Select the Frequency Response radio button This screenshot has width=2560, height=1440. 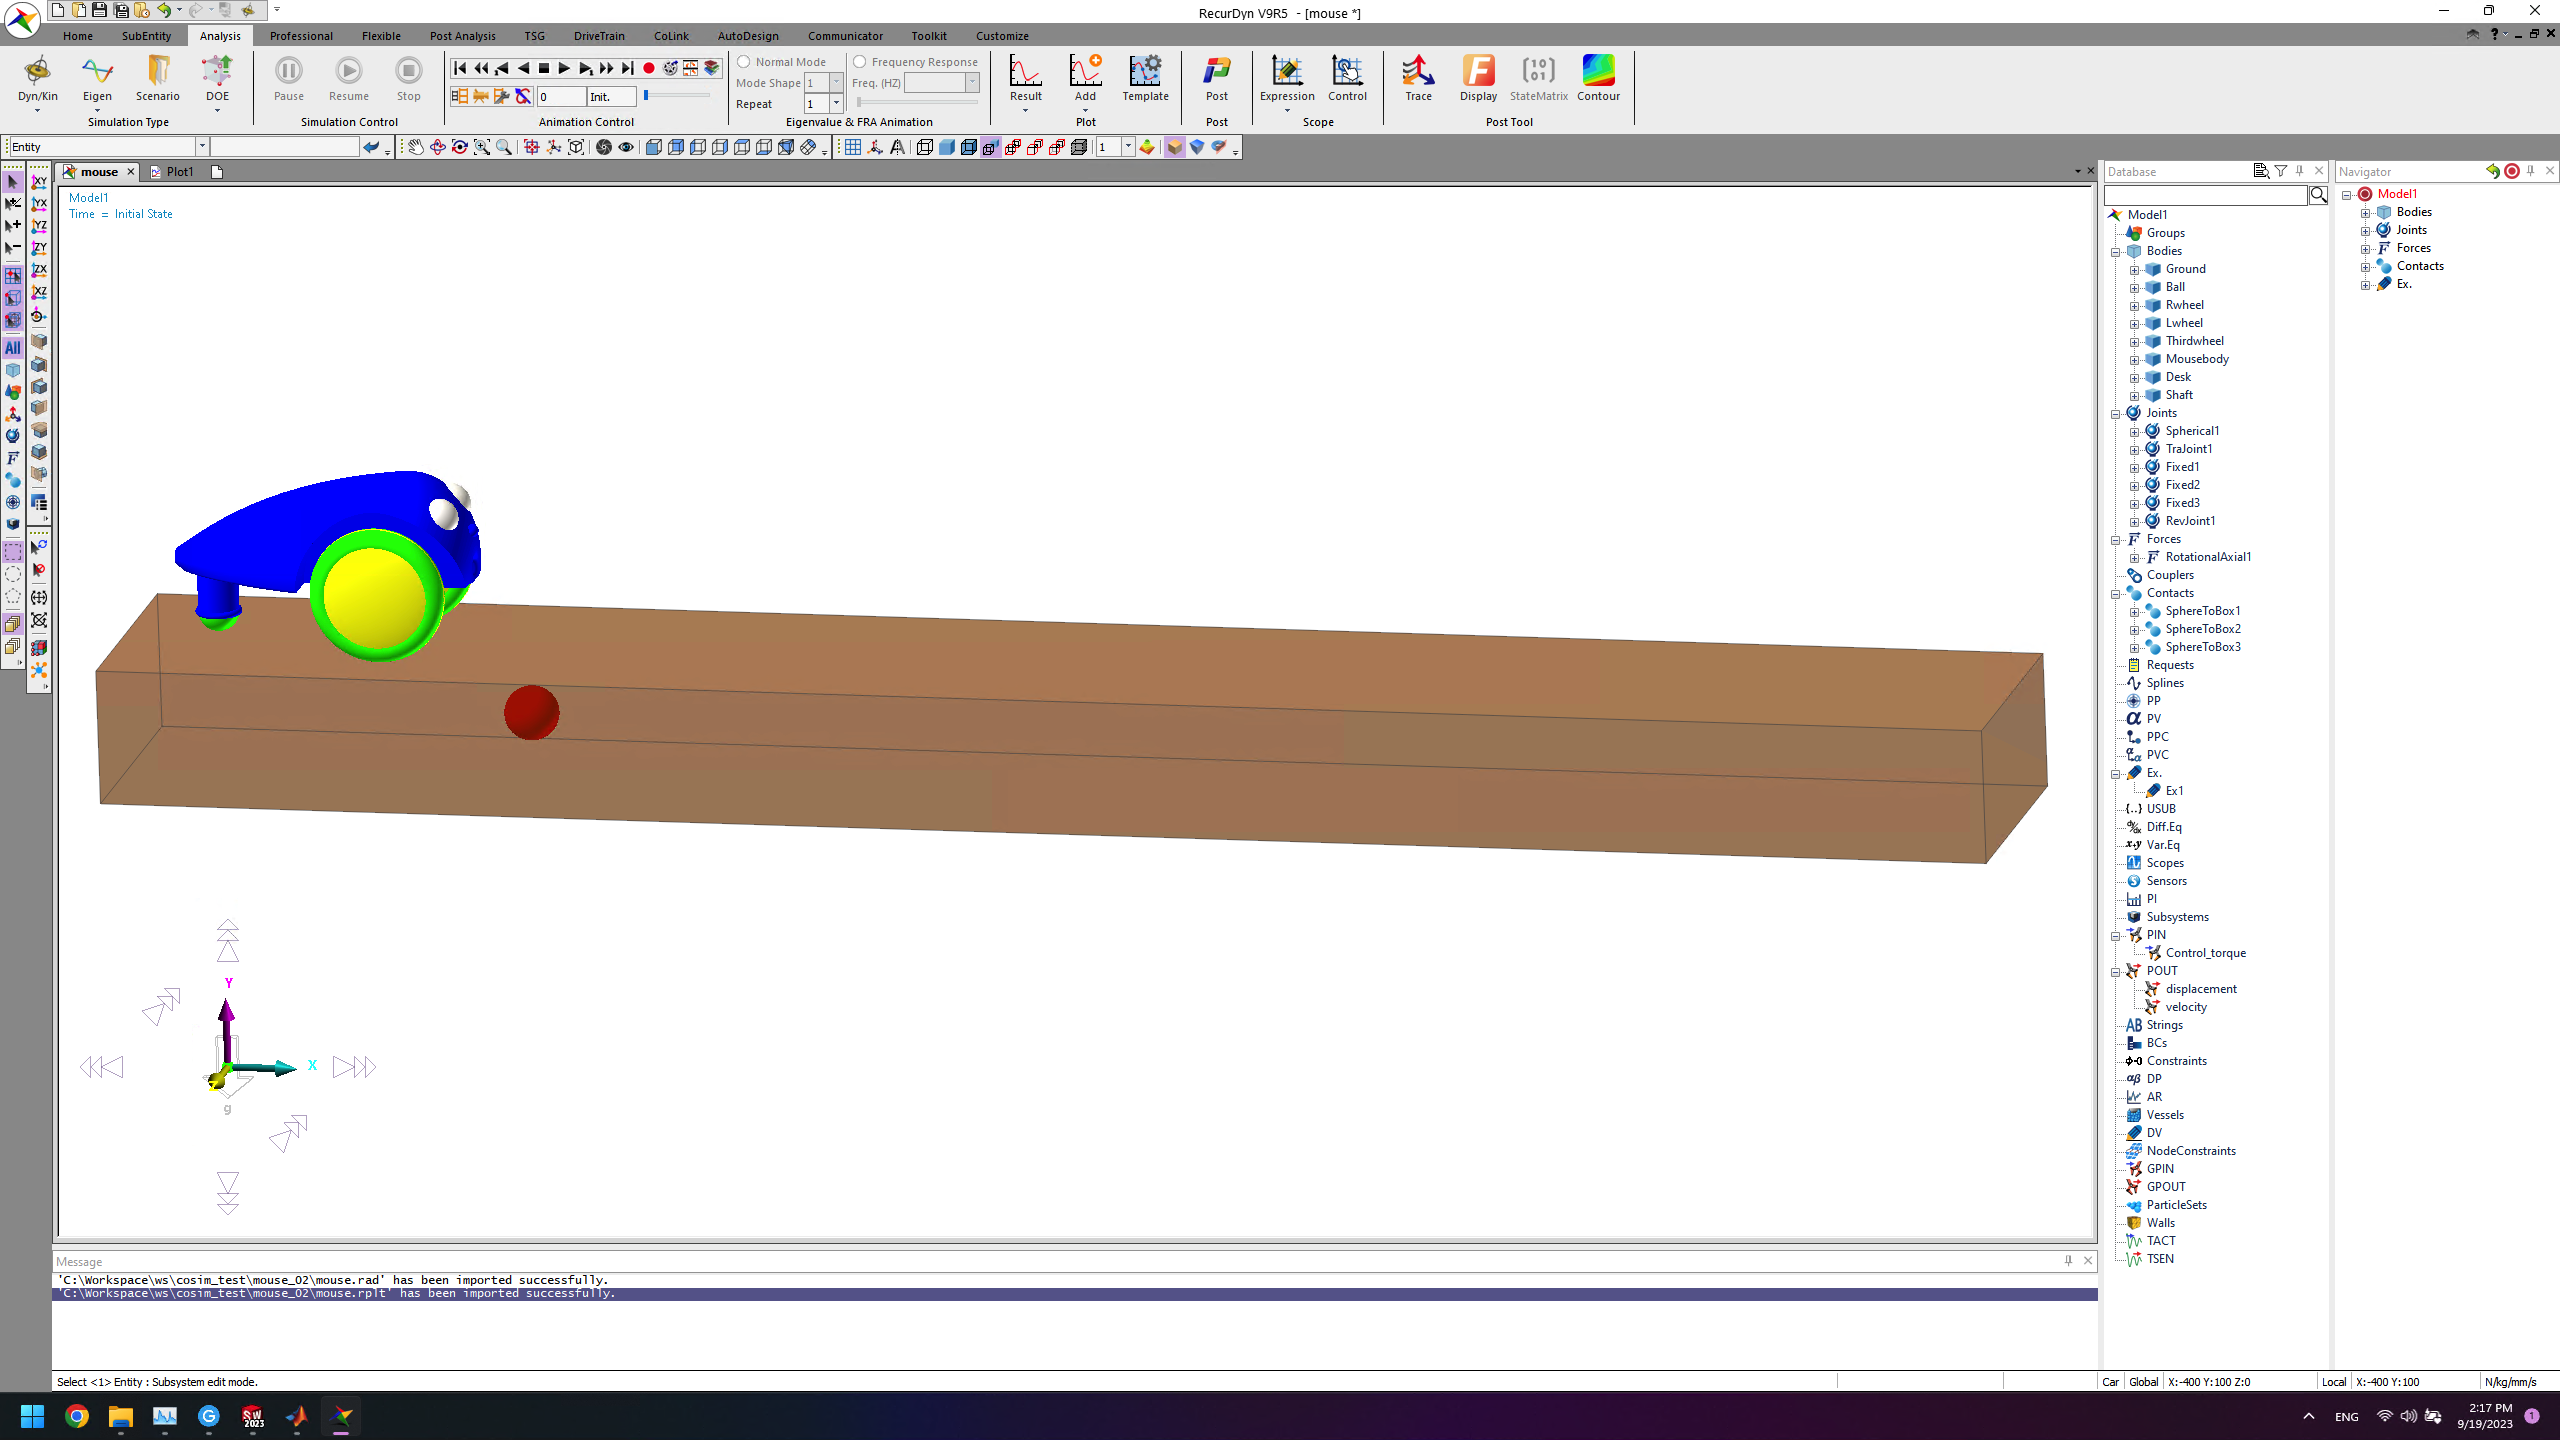coord(860,62)
